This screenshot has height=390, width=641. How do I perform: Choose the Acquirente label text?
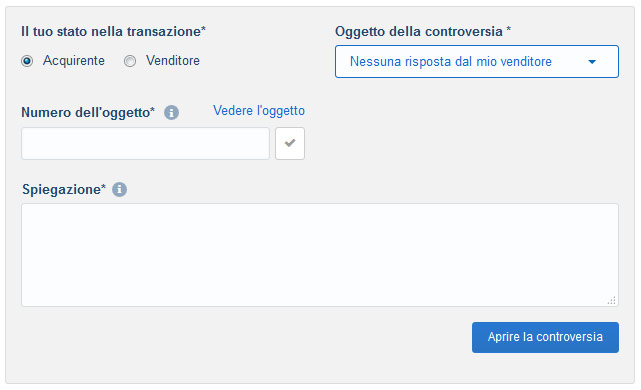coord(74,61)
